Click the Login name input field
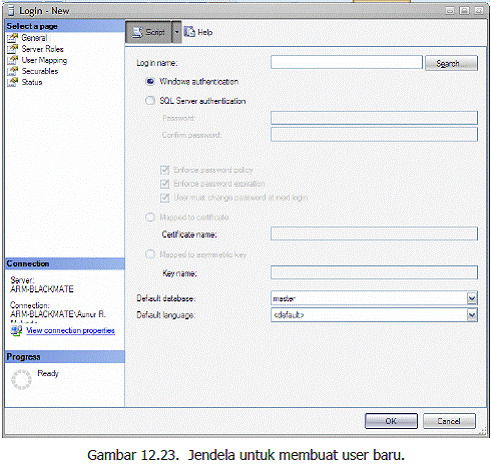Image resolution: width=491 pixels, height=474 pixels. click(347, 62)
